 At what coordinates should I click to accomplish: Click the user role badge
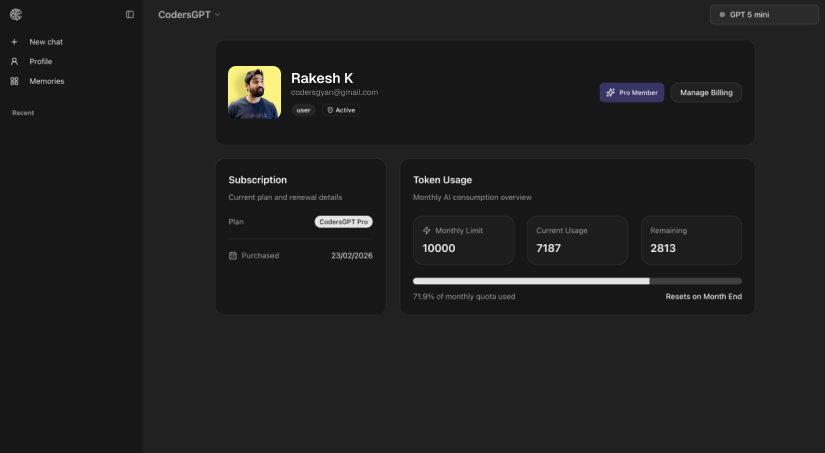(x=303, y=110)
